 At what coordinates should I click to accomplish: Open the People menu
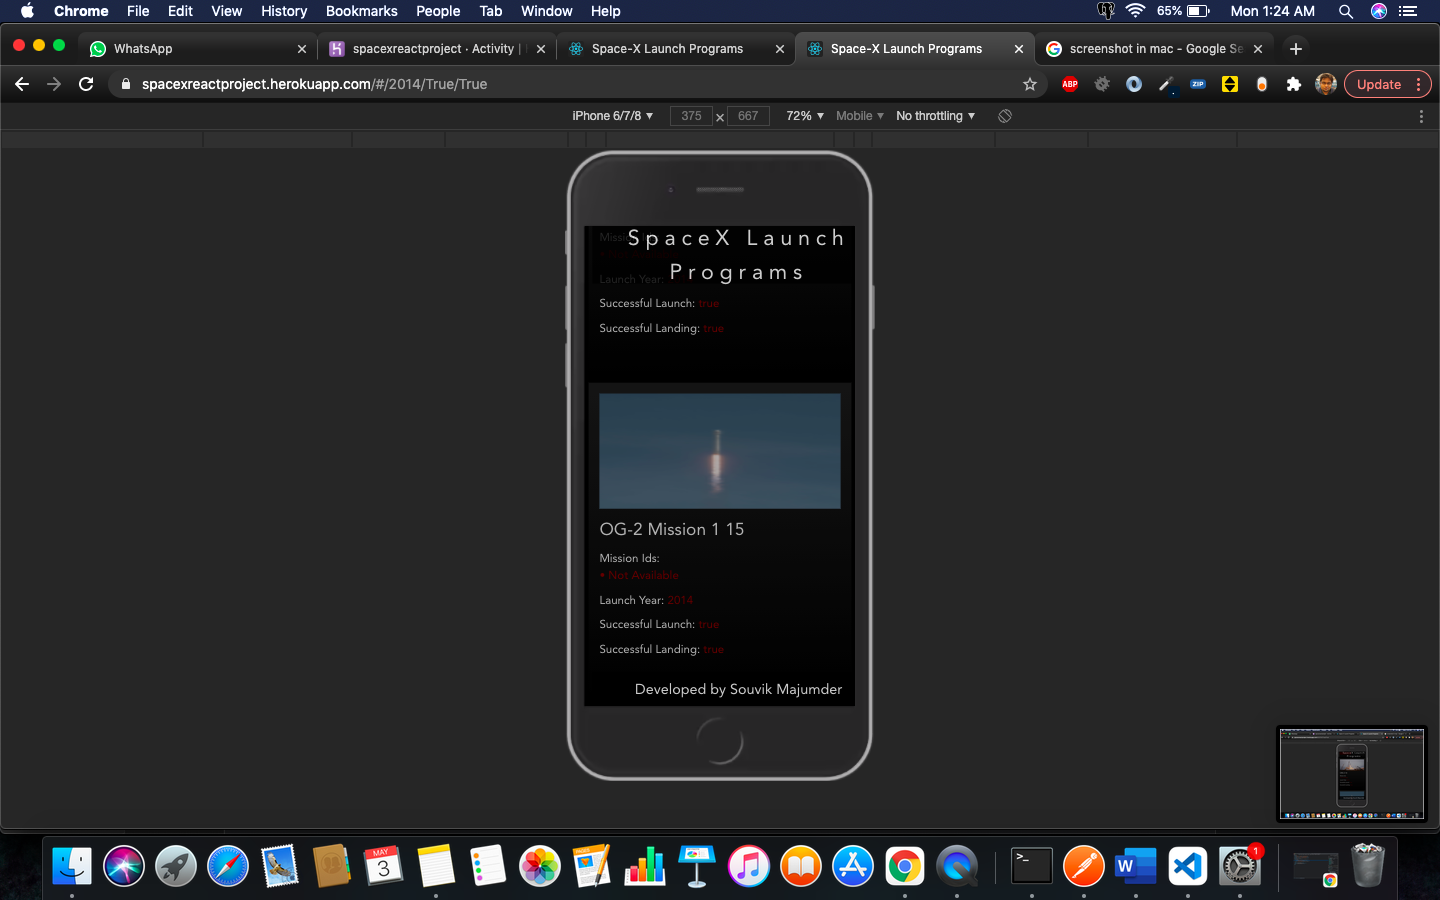(x=438, y=11)
